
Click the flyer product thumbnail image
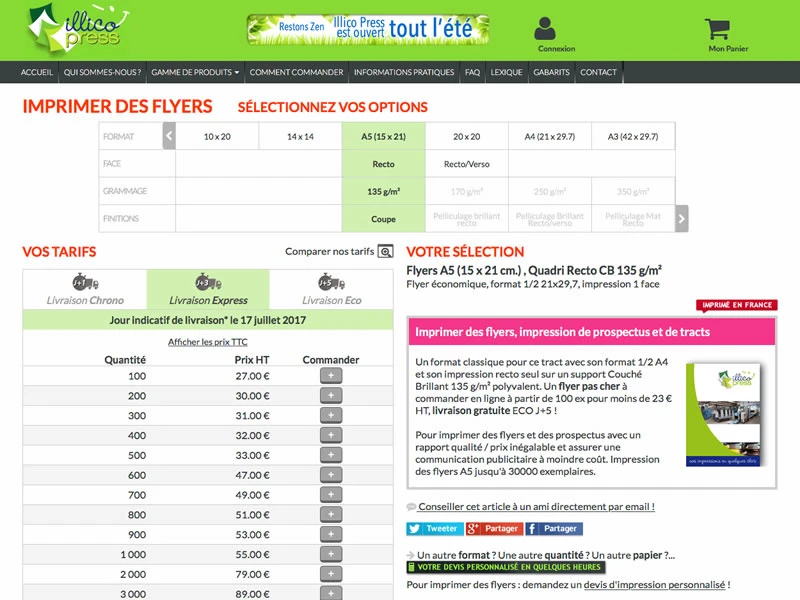coord(724,414)
